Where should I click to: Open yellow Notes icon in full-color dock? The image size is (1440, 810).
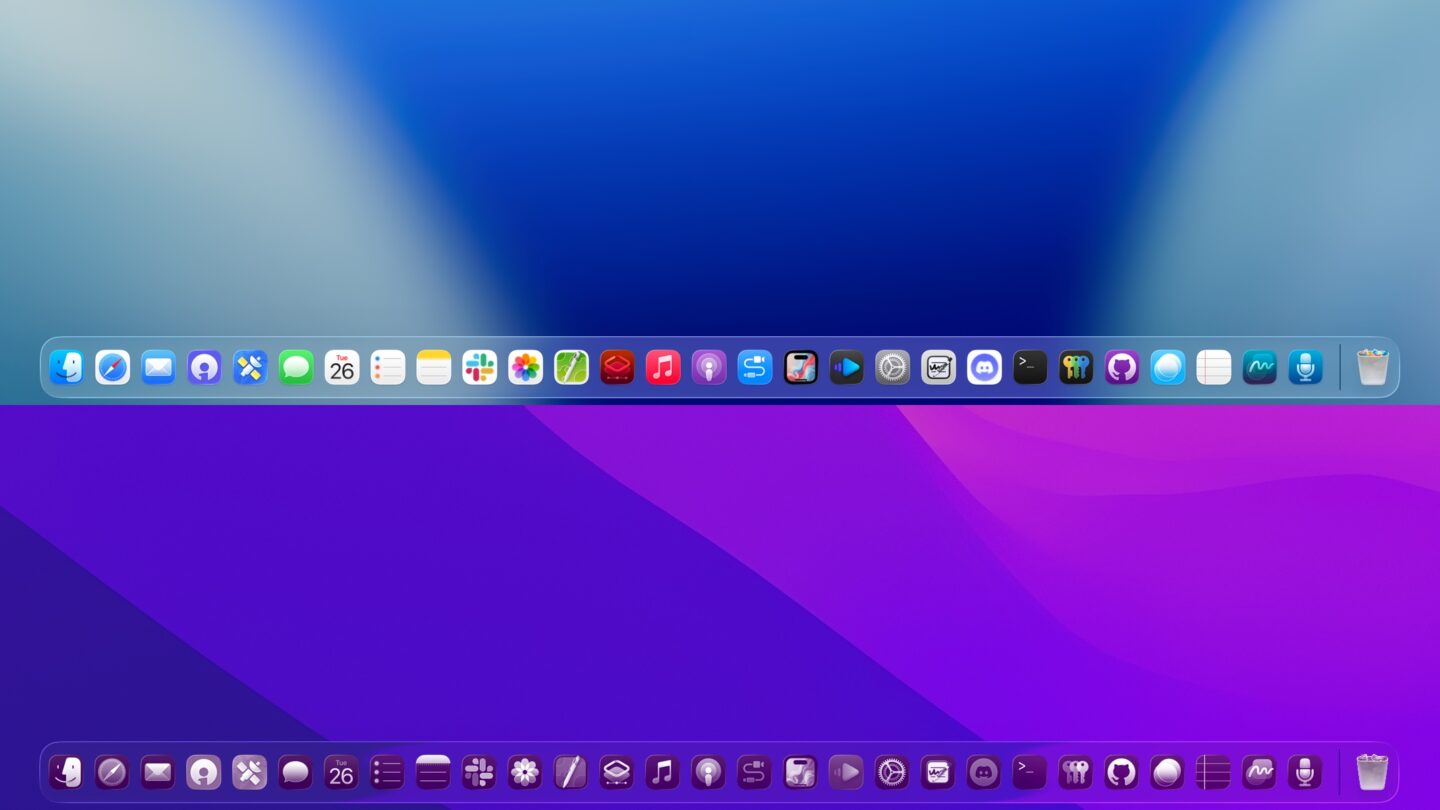[434, 367]
